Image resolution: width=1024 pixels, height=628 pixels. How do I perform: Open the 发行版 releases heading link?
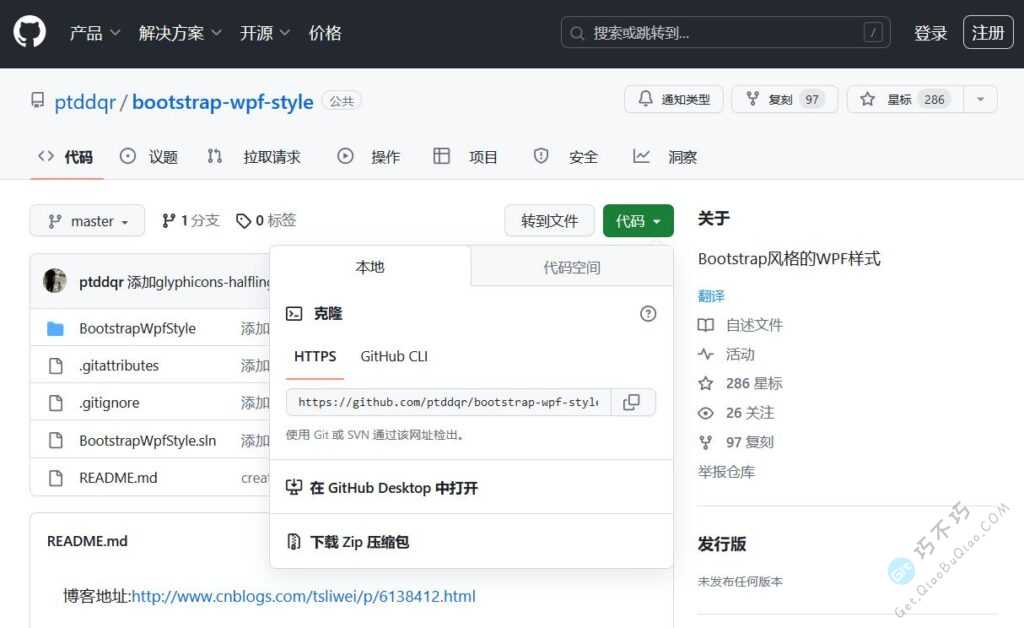click(x=722, y=544)
